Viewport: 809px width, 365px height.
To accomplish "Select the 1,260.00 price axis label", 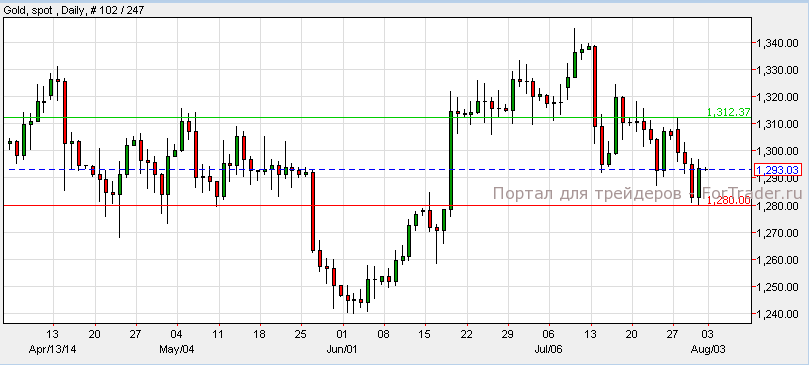I will pos(777,260).
